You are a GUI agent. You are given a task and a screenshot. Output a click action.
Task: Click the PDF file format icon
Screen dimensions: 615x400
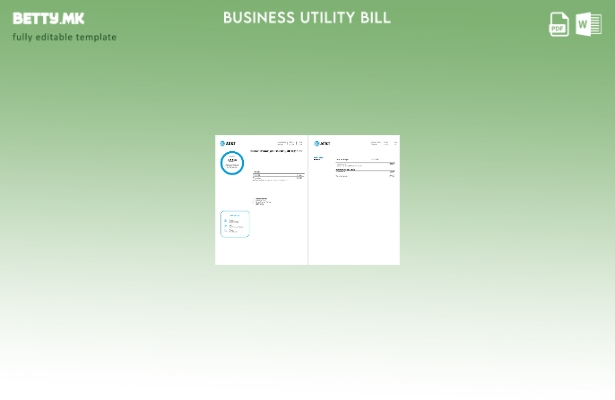click(559, 24)
